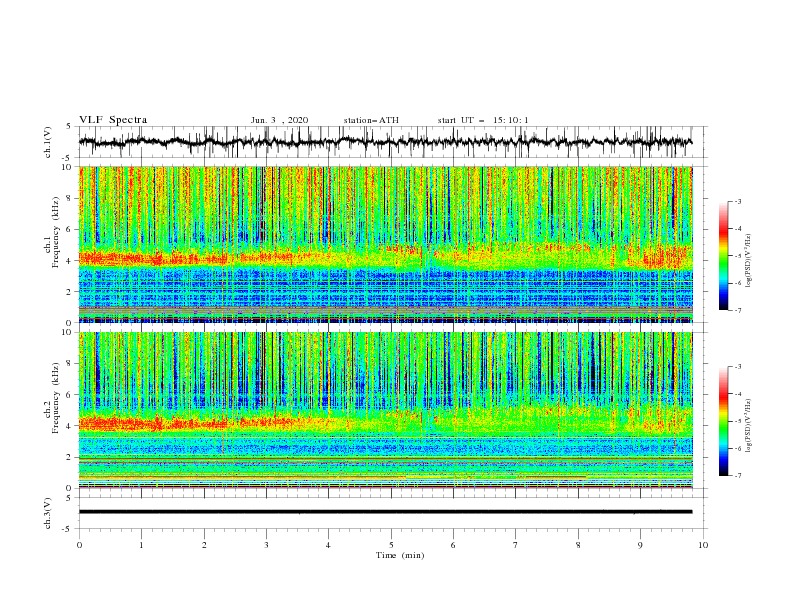The width and height of the screenshot is (792, 612).
Task: Click the "-7" tick on ch.2 color bar
Action: click(737, 476)
